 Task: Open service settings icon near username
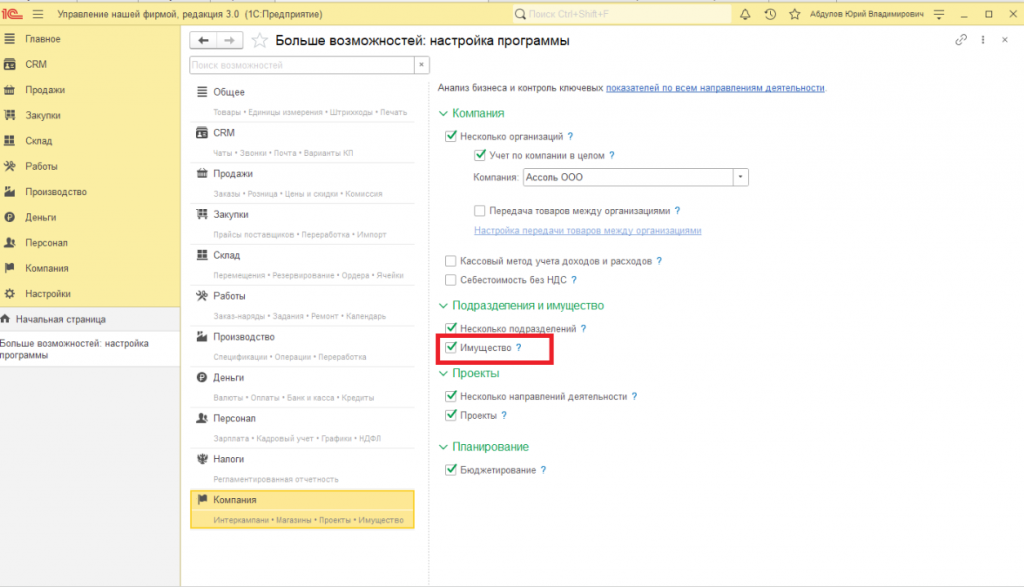pos(939,14)
